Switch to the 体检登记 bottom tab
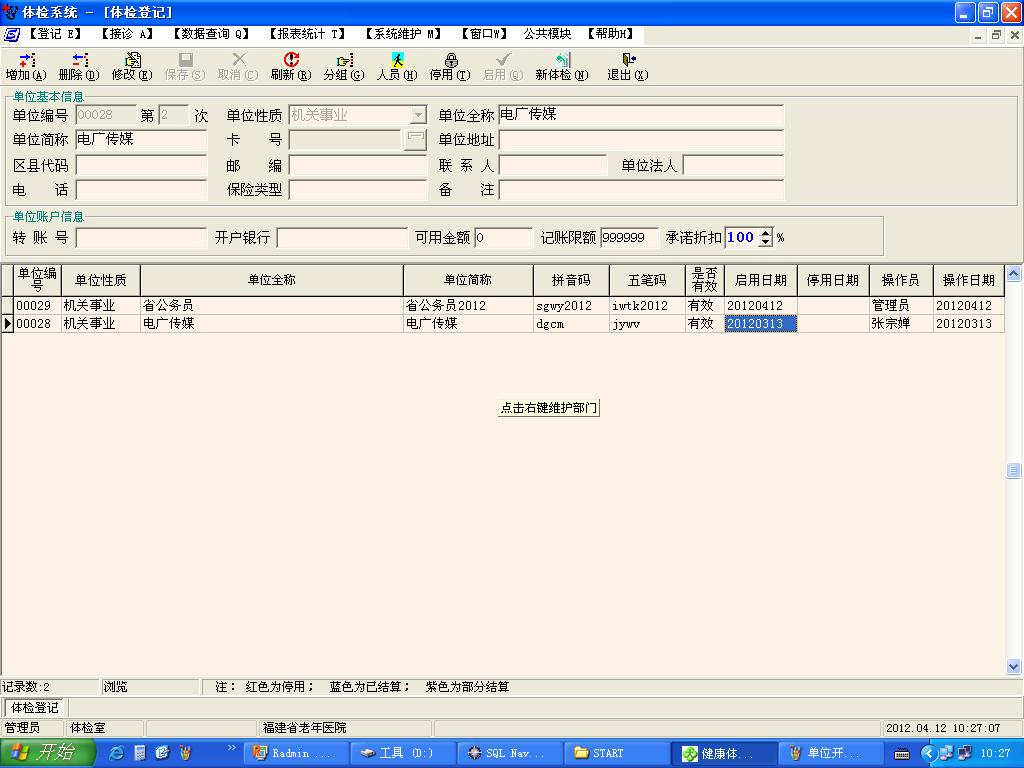 click(35, 707)
